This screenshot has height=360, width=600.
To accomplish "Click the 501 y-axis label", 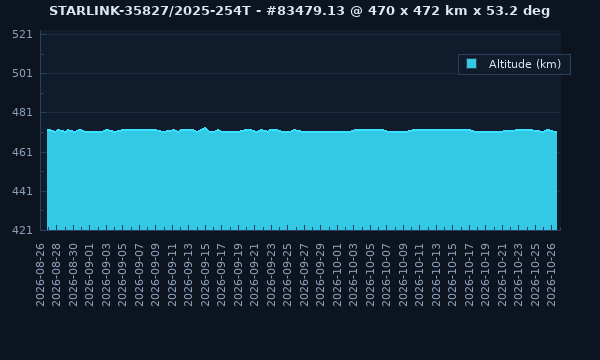I will pos(22,73).
